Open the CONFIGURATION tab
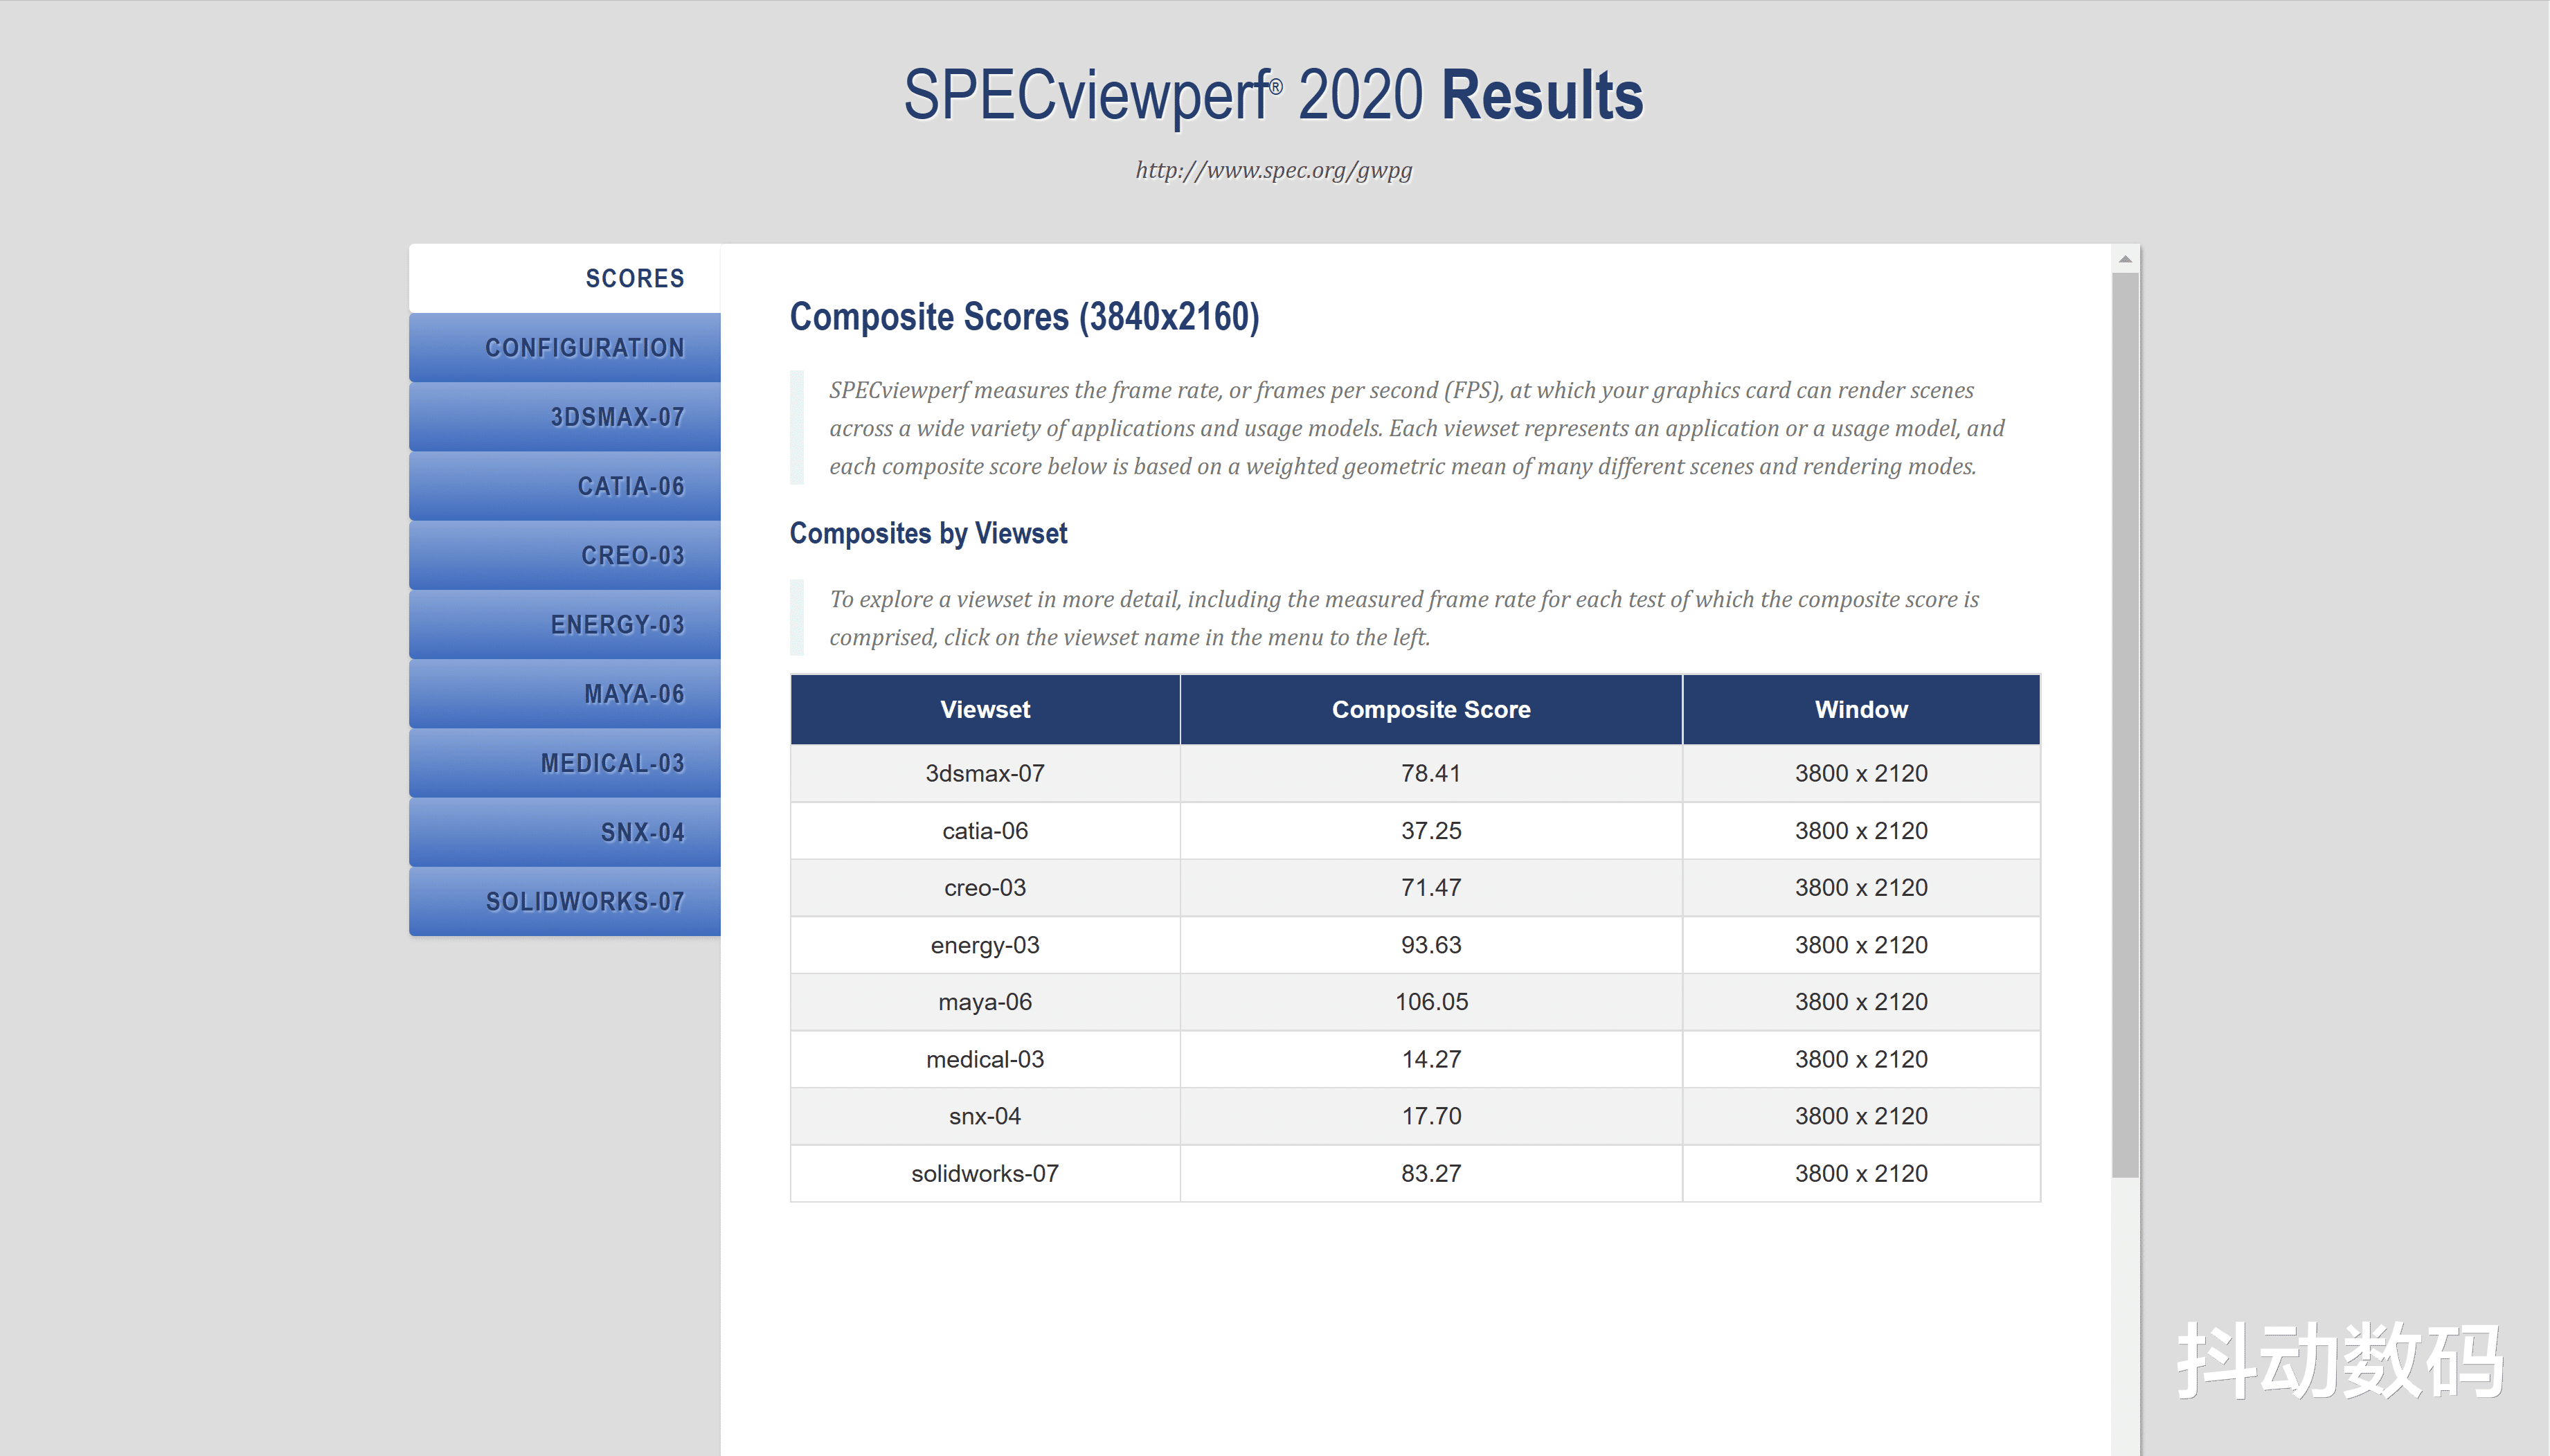Viewport: 2550px width, 1456px height. tap(564, 348)
